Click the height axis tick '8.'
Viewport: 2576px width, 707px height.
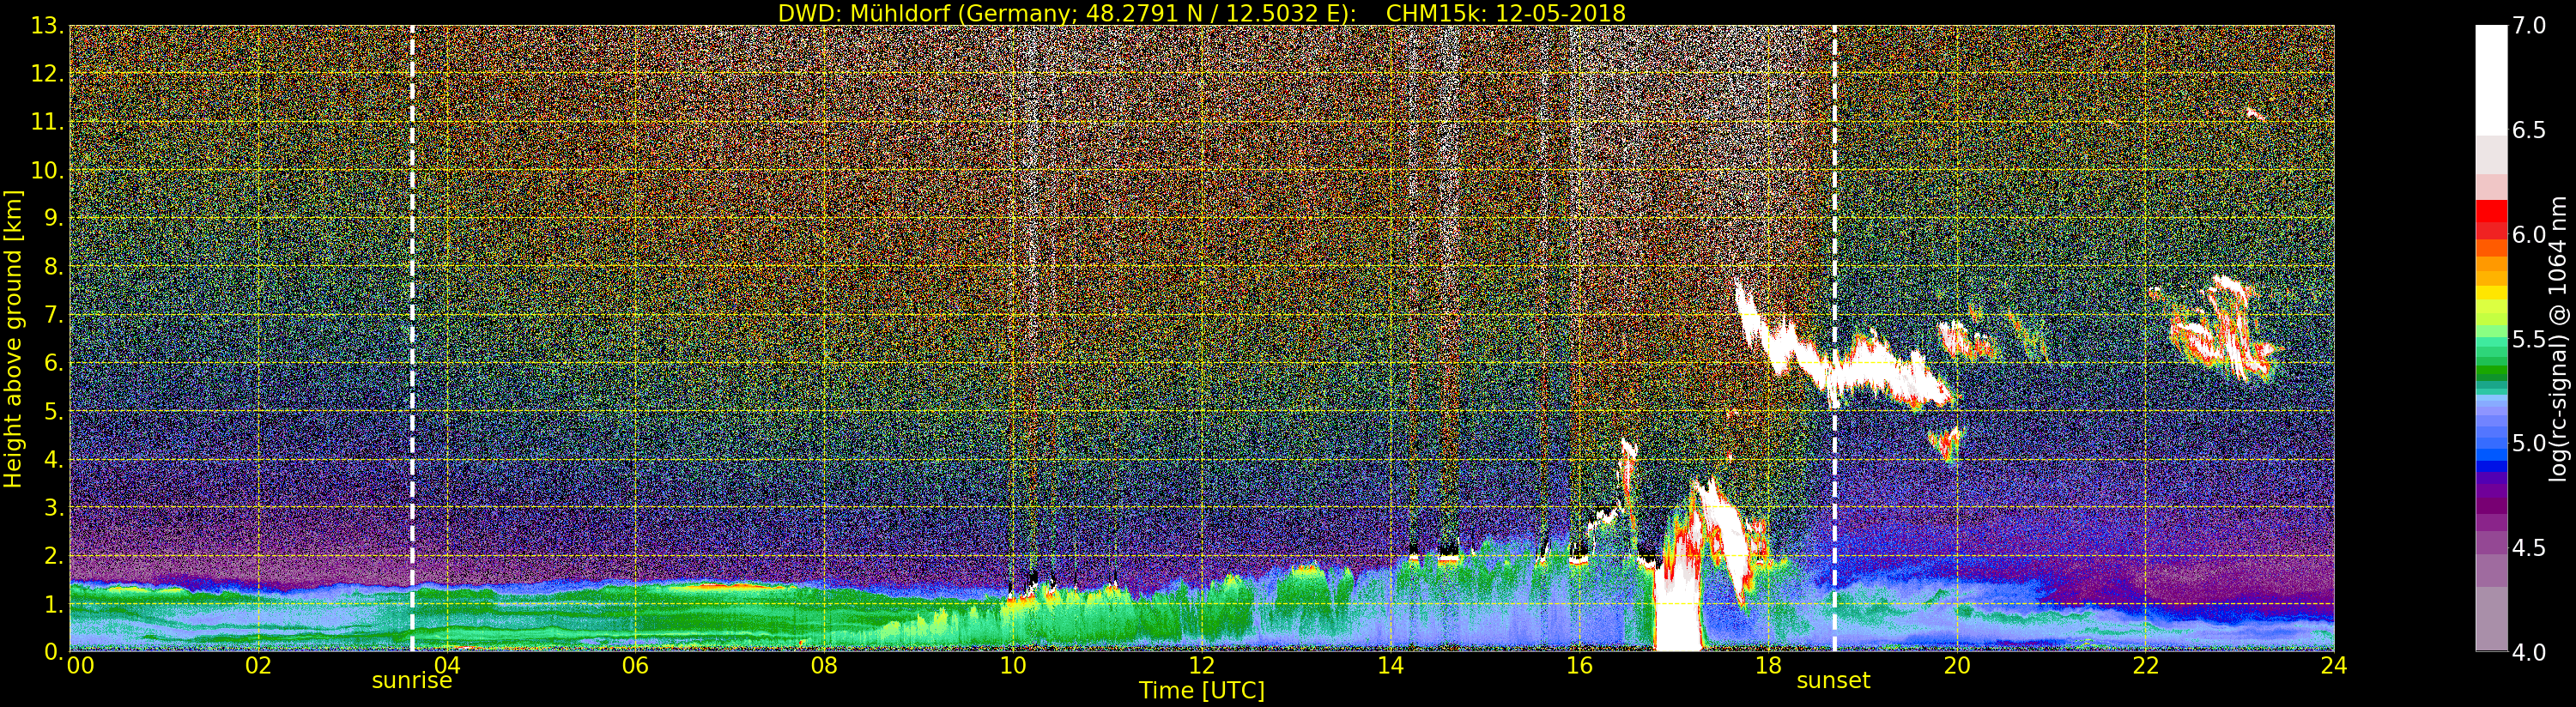click(52, 266)
